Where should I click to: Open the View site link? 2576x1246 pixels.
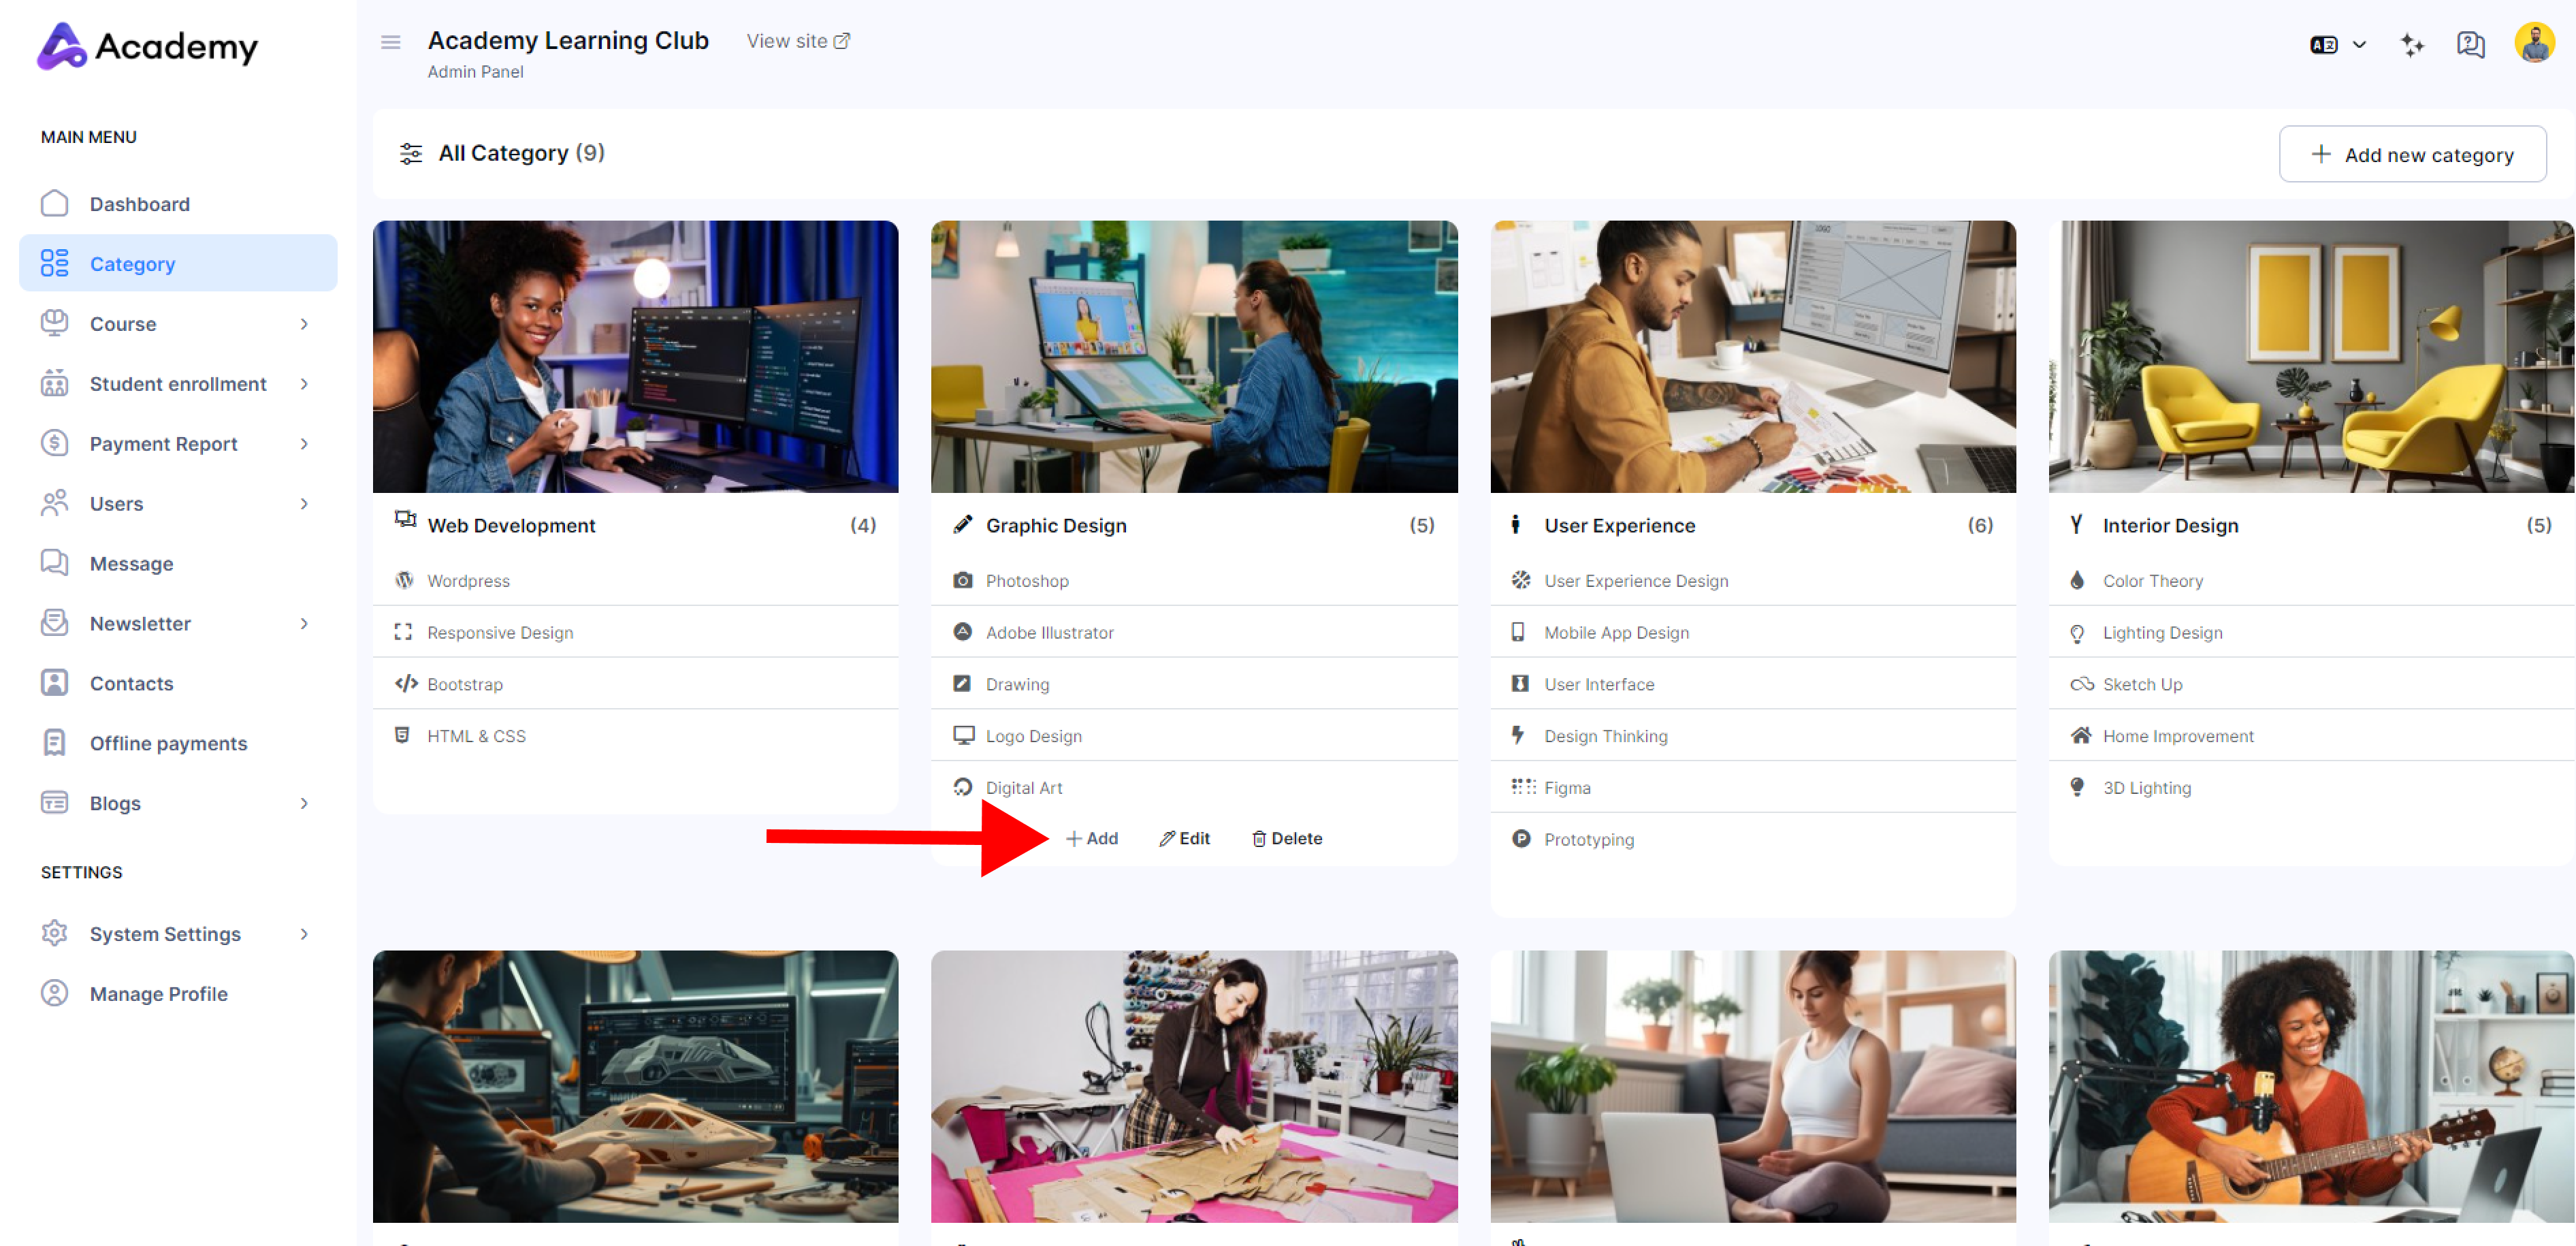798,41
